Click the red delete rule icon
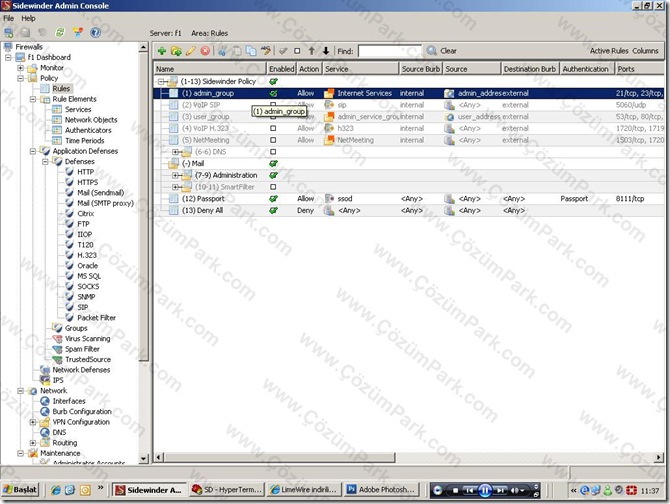Image resolution: width=670 pixels, height=504 pixels. pyautogui.click(x=206, y=51)
